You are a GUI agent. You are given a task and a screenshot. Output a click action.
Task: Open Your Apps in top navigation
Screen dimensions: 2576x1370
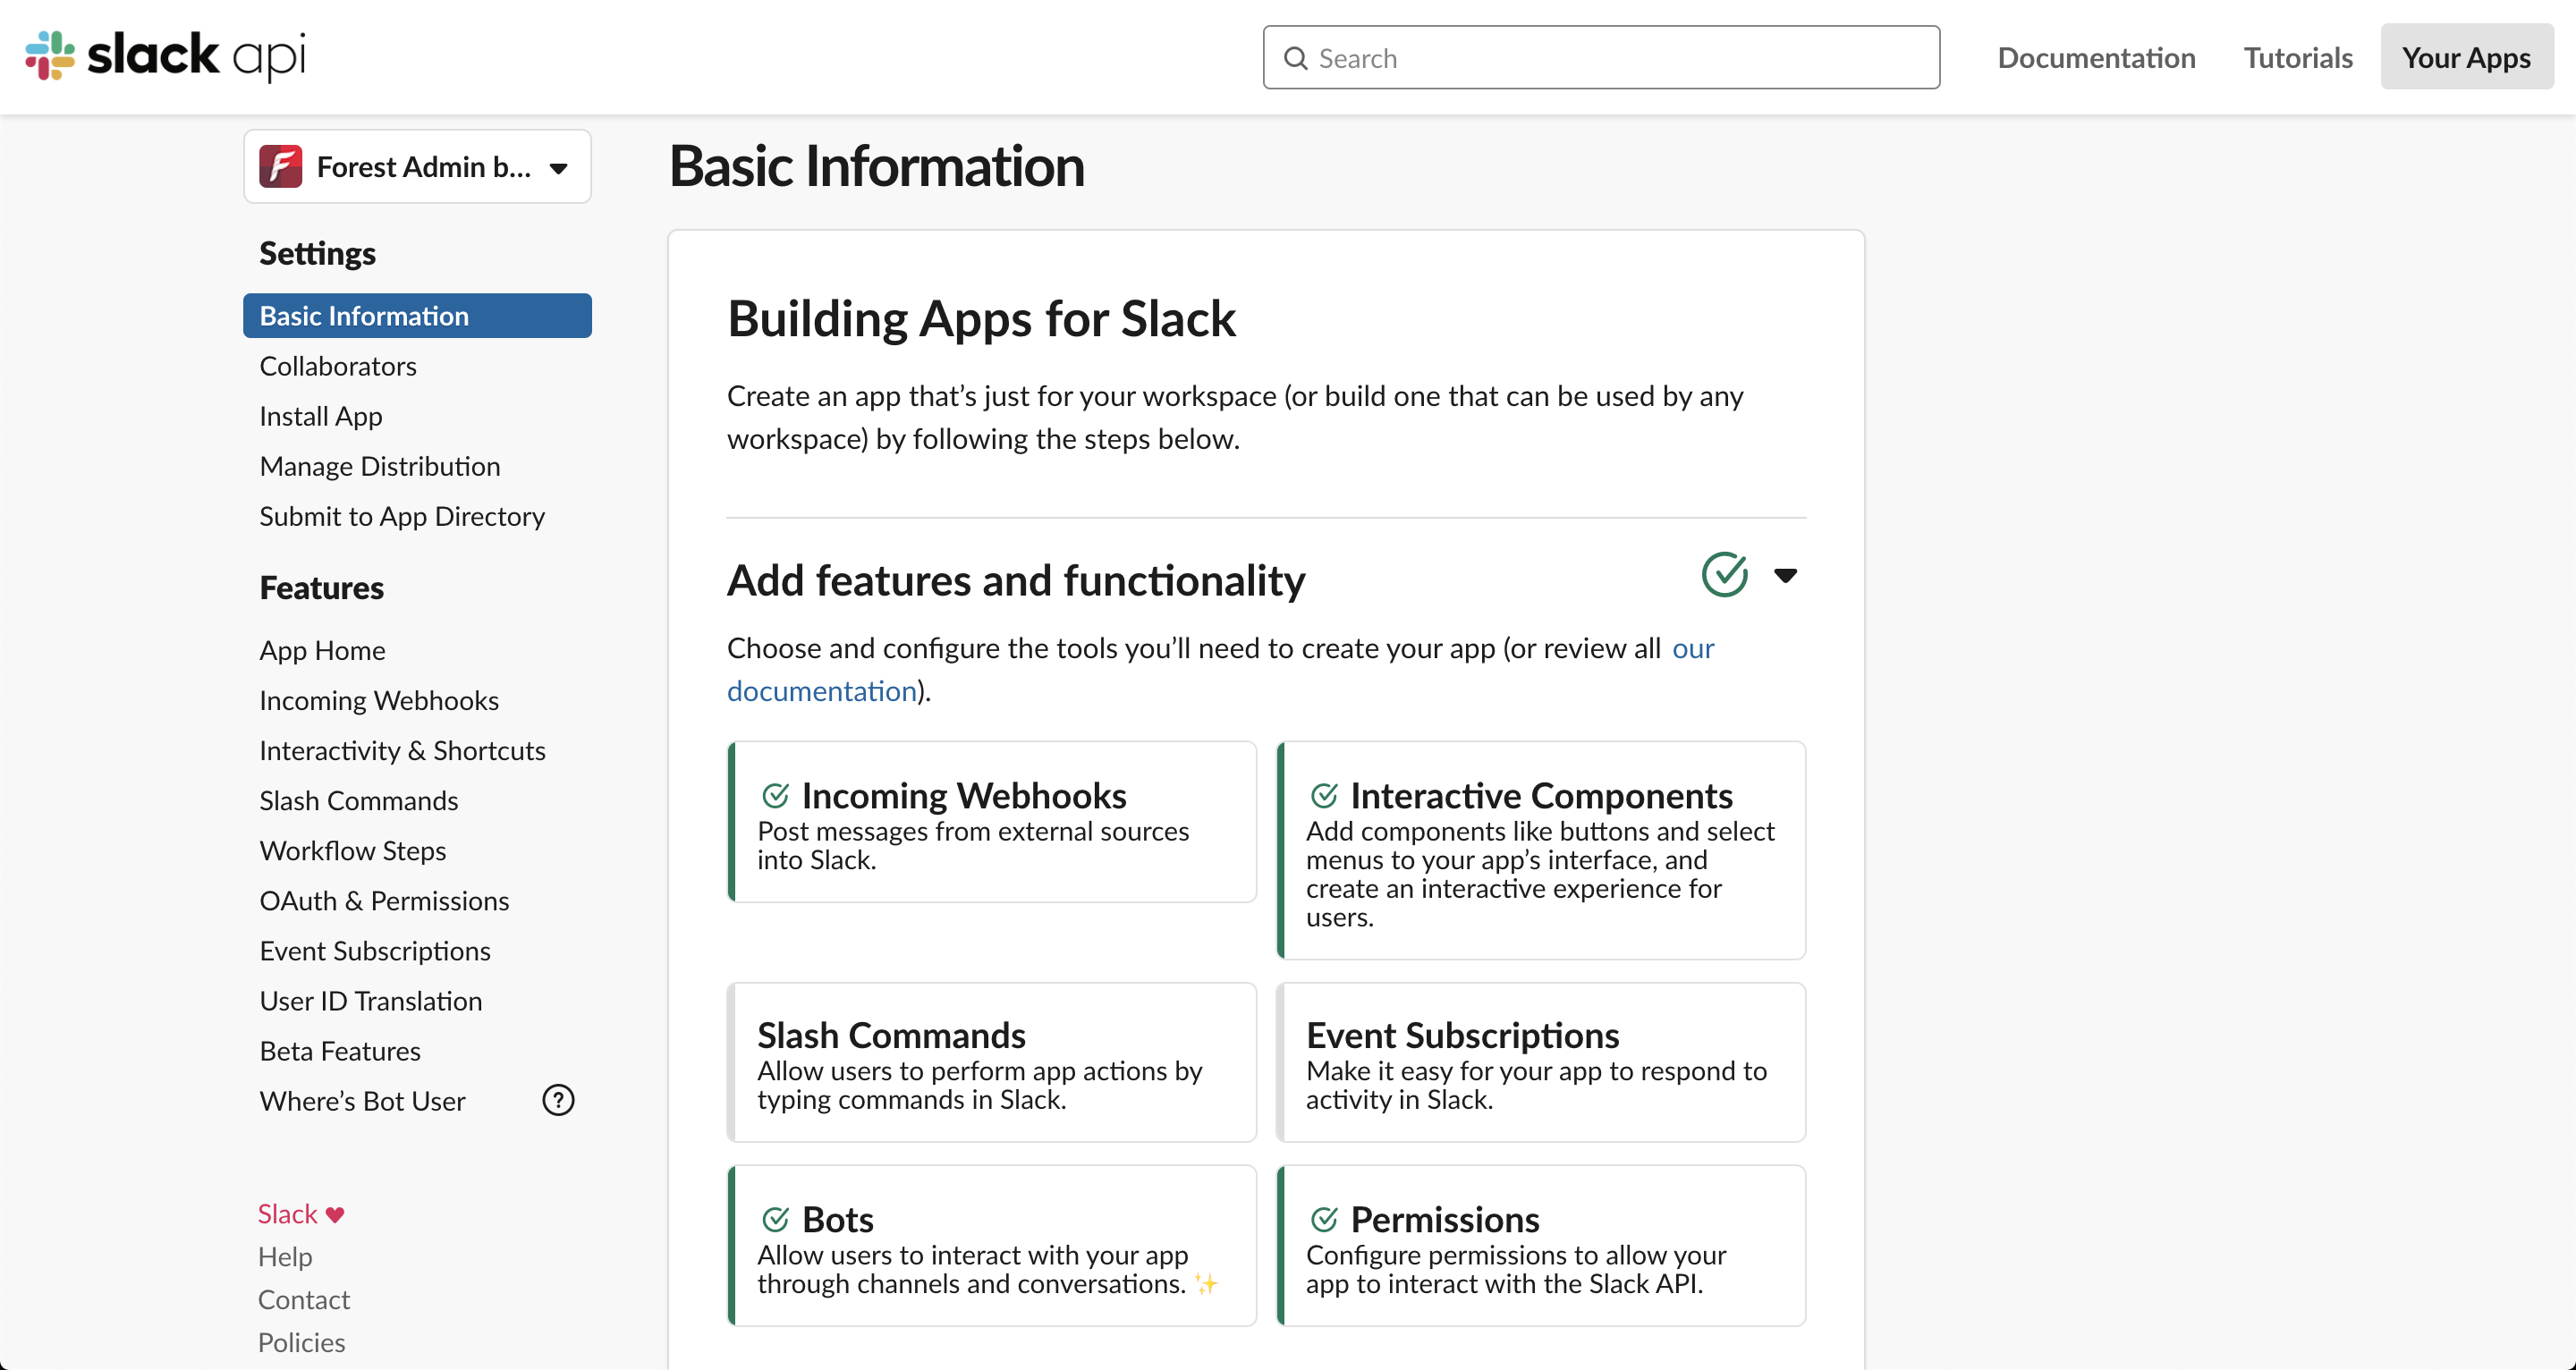2466,58
